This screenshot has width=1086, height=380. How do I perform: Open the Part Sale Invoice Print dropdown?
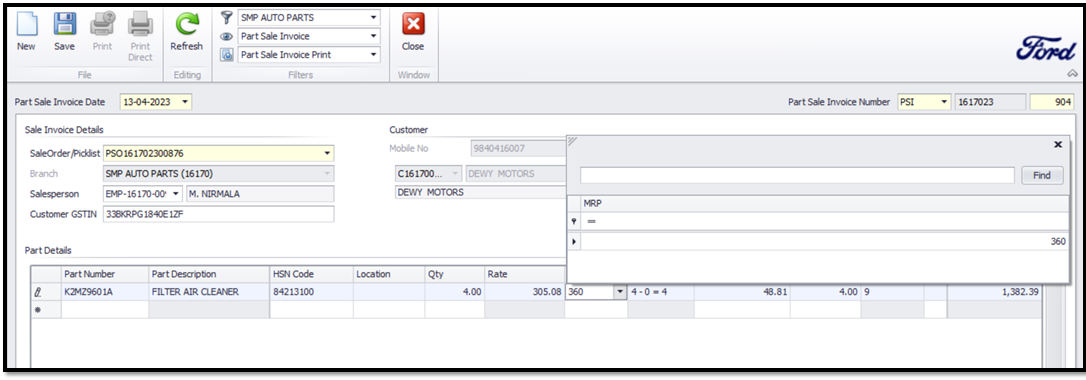[x=374, y=55]
